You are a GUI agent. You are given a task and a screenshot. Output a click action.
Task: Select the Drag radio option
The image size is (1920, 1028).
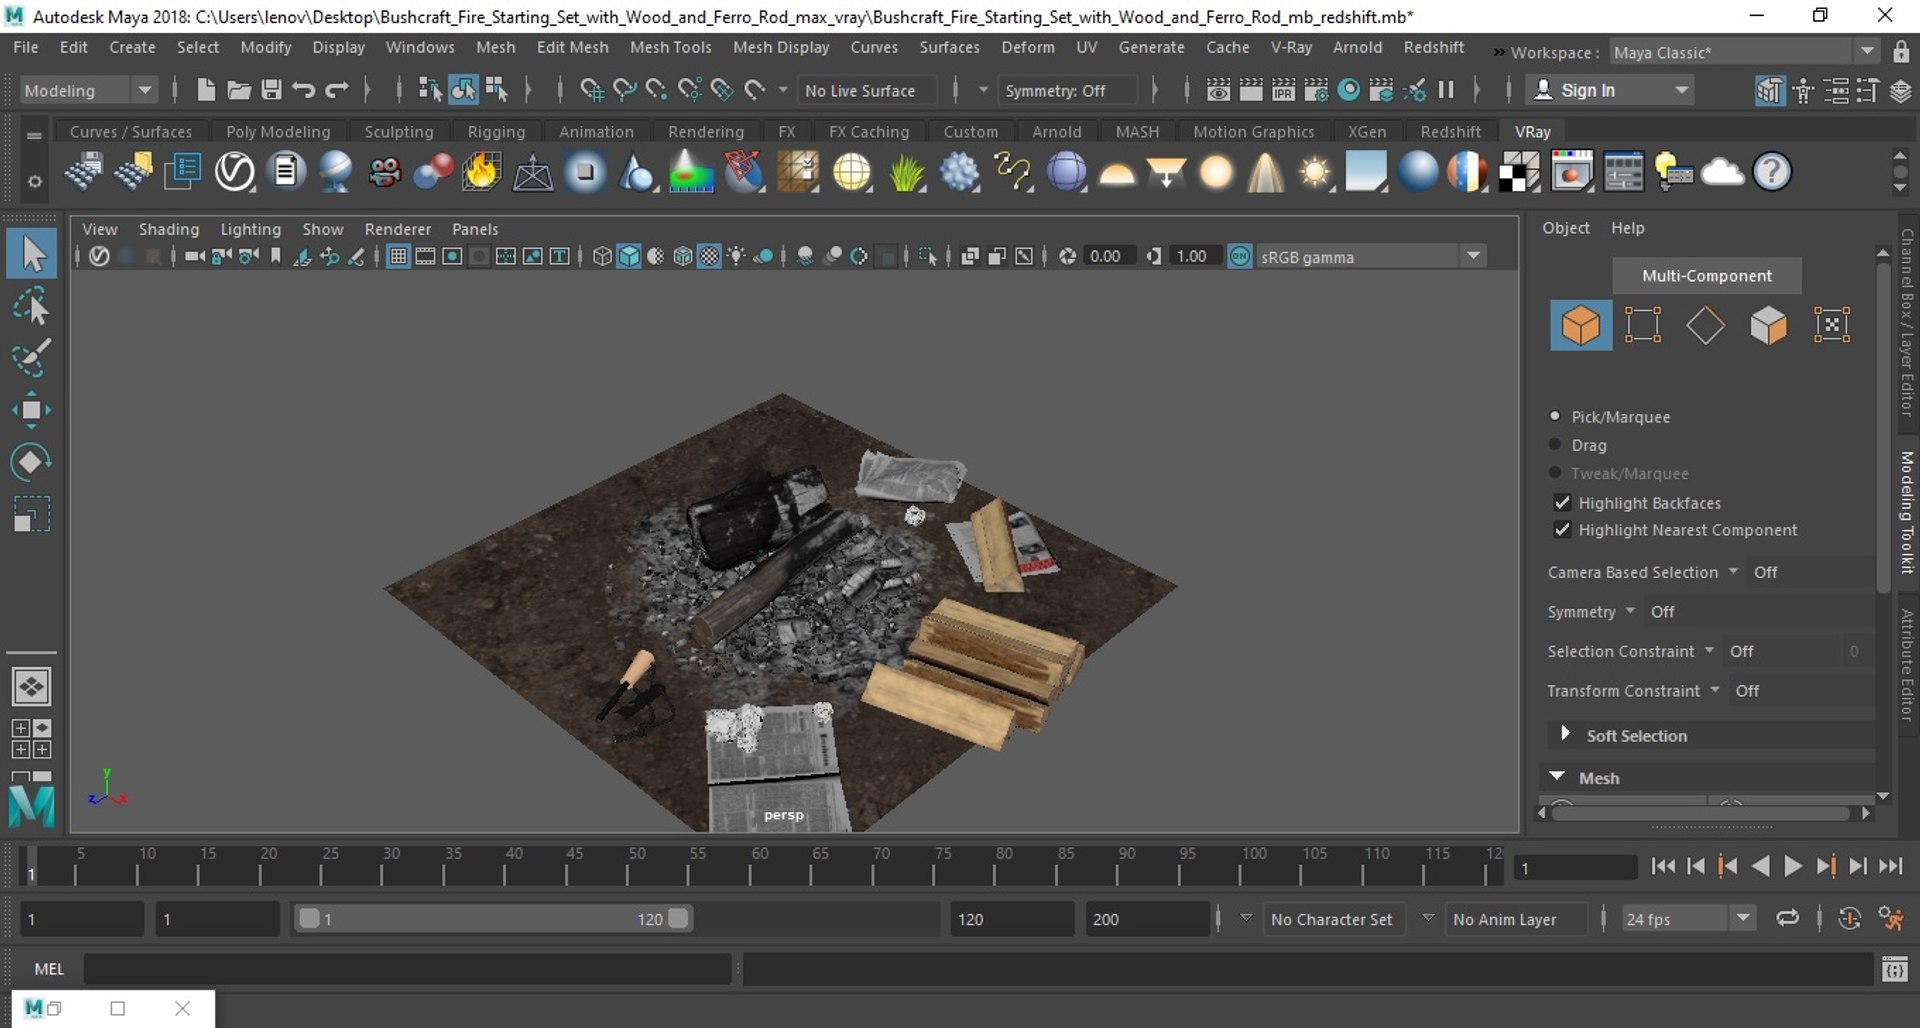tap(1555, 444)
